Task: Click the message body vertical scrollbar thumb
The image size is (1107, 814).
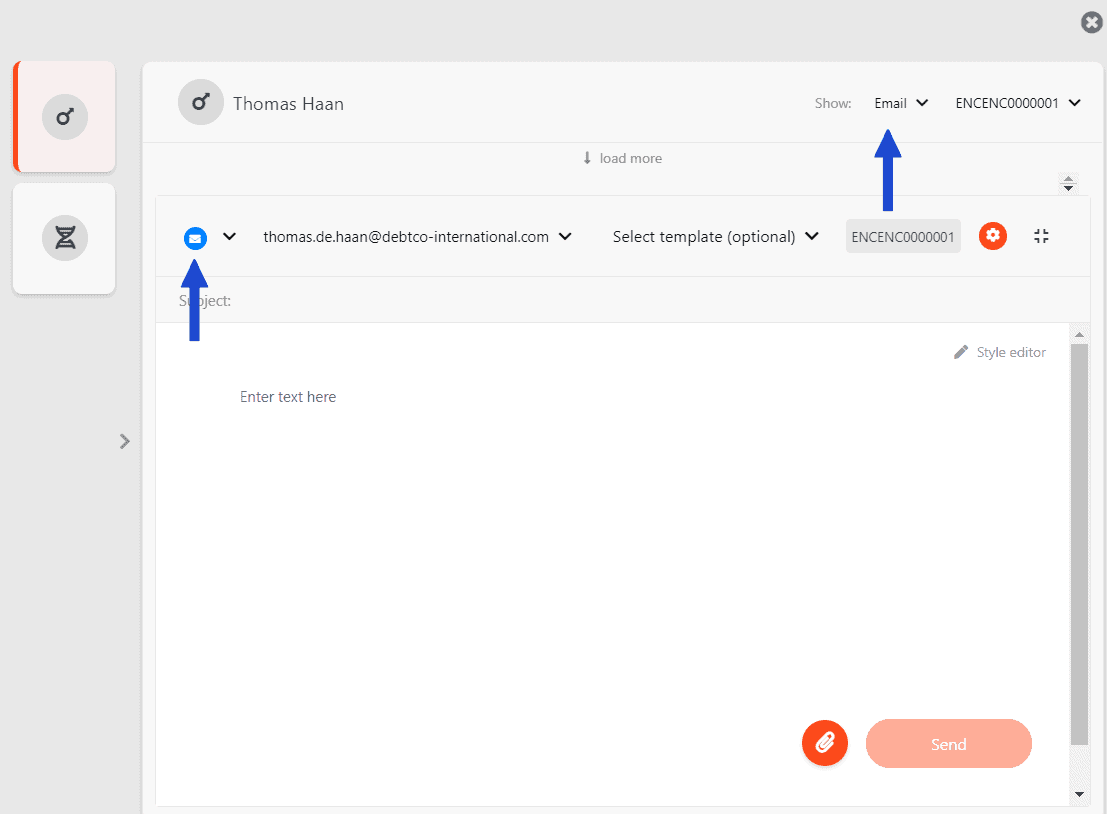Action: [x=1079, y=544]
